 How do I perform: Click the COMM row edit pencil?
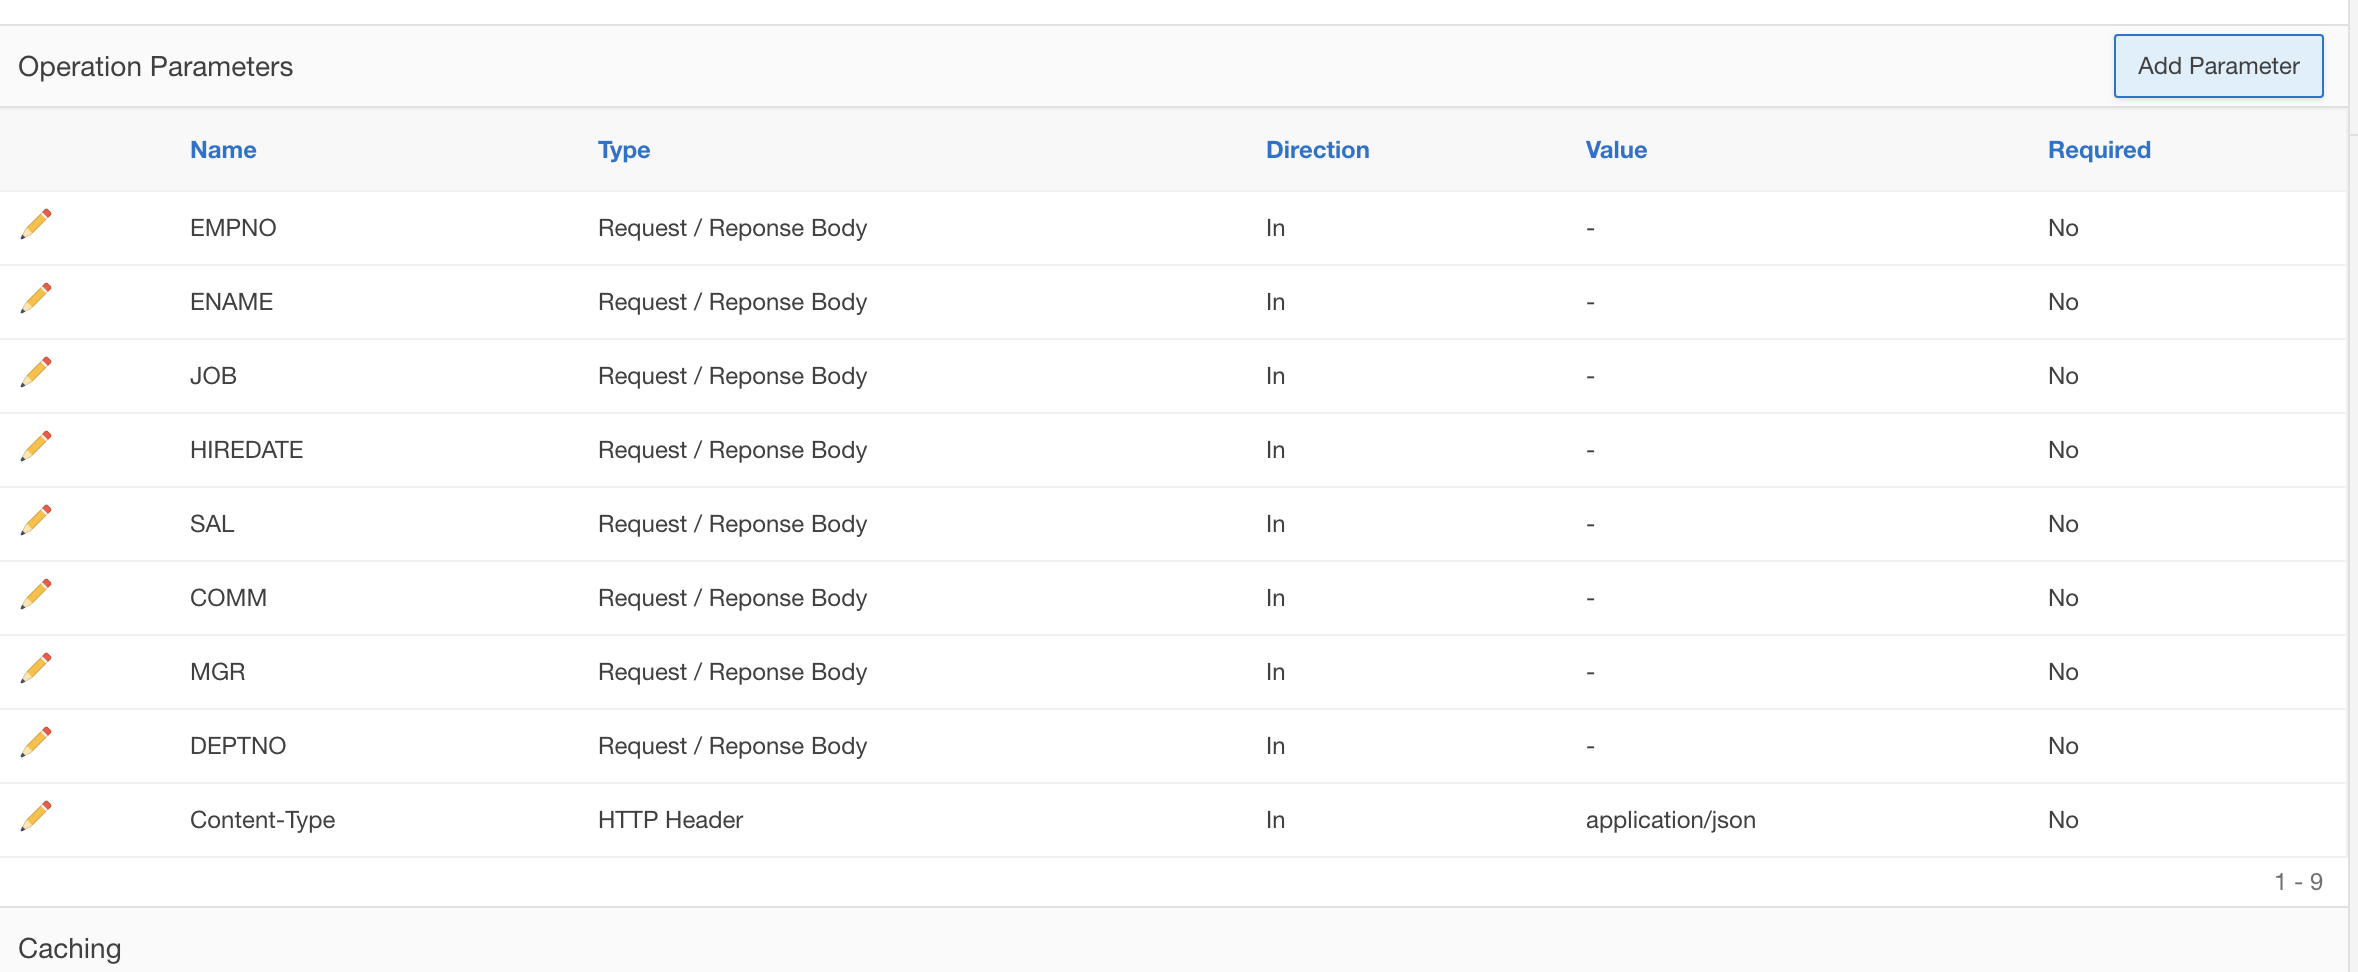click(x=36, y=594)
